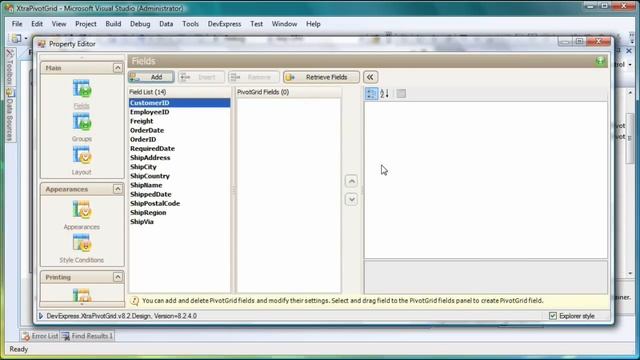
Task: Open the Build menu
Action: pyautogui.click(x=113, y=24)
